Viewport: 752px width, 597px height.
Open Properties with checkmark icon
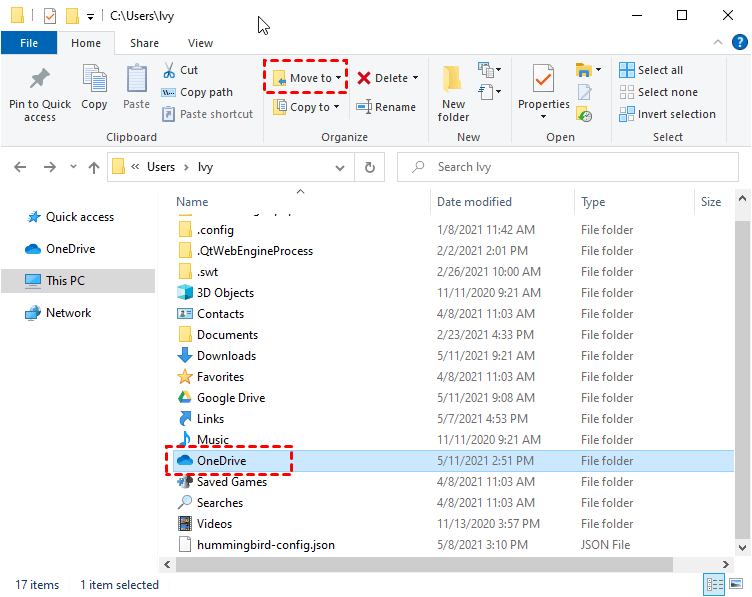pyautogui.click(x=543, y=78)
